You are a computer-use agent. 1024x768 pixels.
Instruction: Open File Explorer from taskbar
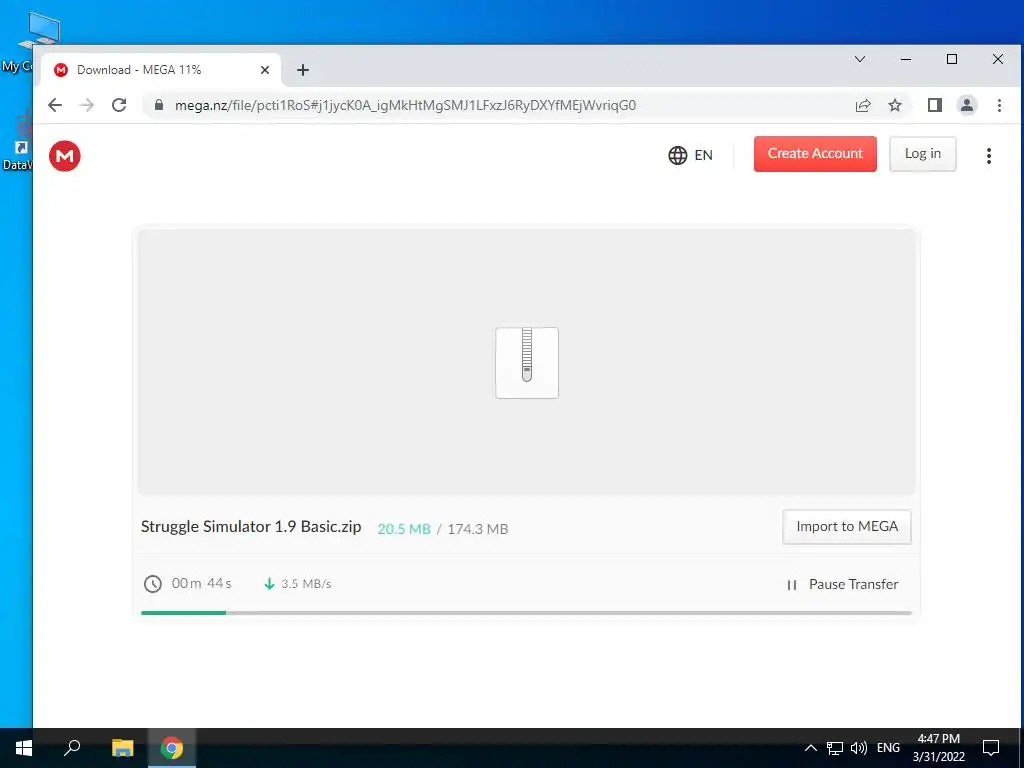click(122, 748)
